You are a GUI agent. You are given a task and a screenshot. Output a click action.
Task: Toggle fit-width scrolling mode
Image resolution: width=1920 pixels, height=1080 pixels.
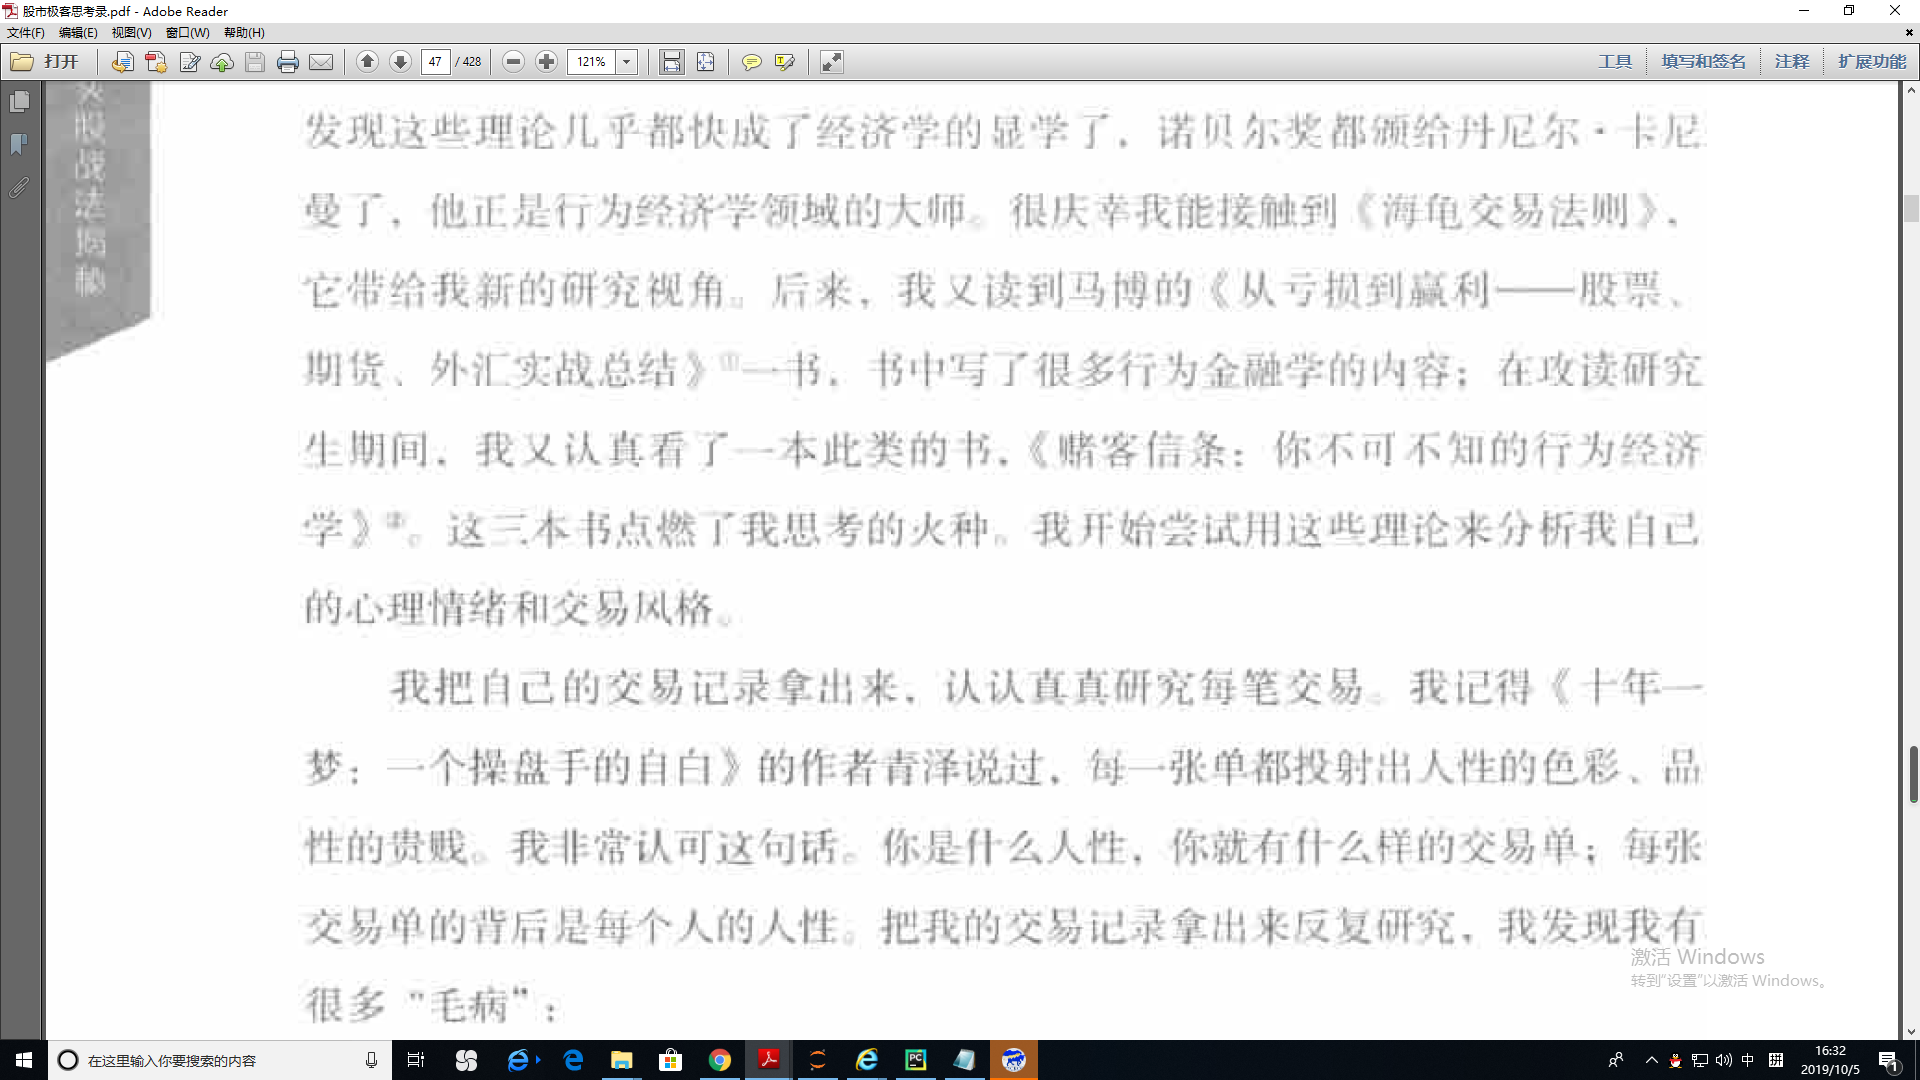coord(672,62)
